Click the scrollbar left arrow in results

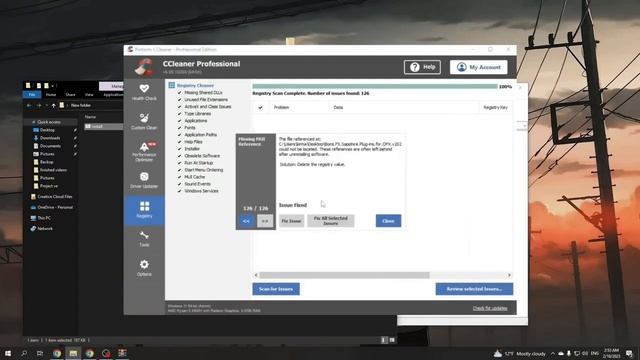(256, 275)
